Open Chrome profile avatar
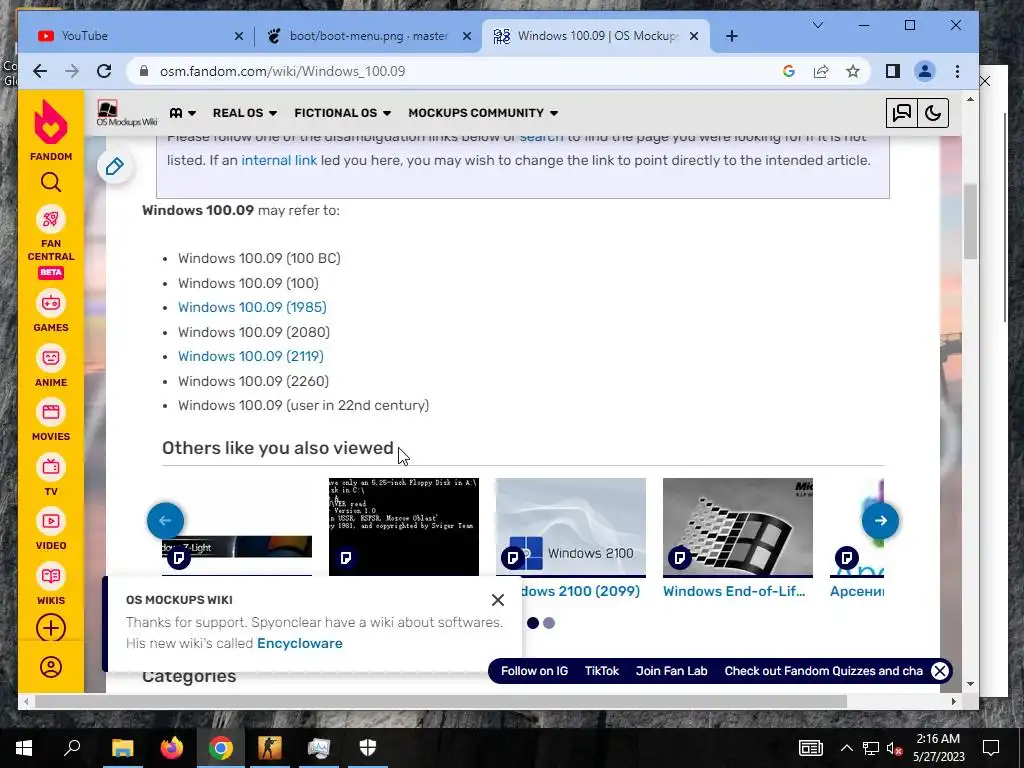 (925, 71)
